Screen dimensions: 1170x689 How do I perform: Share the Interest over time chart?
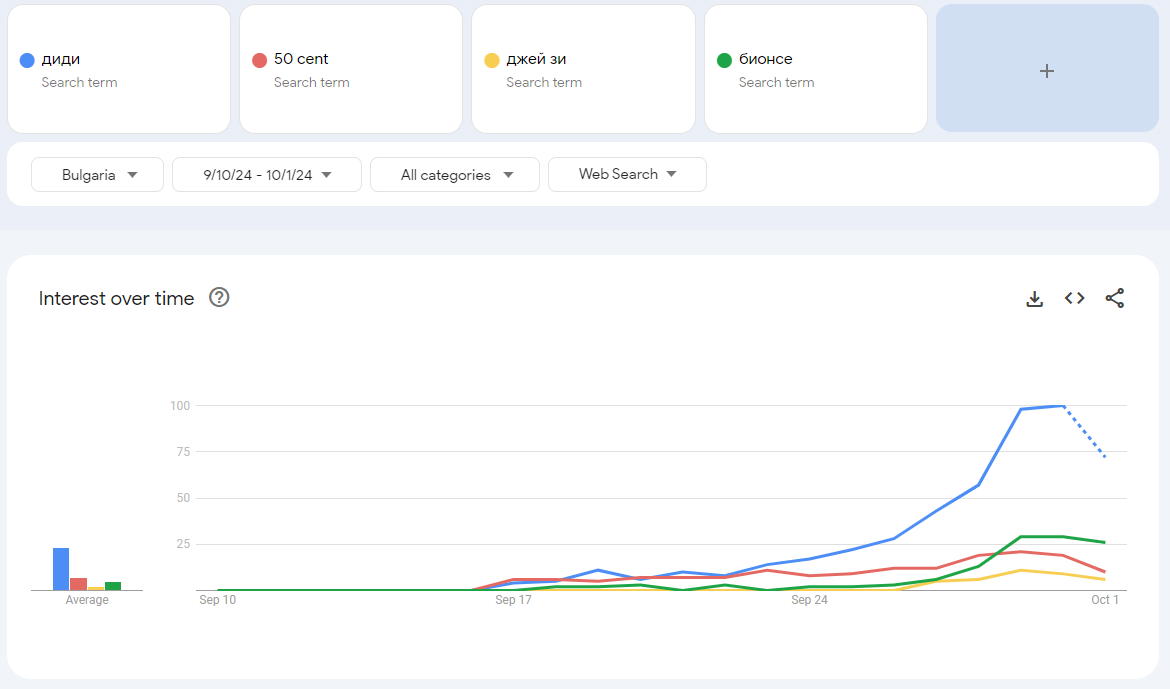pyautogui.click(x=1114, y=297)
